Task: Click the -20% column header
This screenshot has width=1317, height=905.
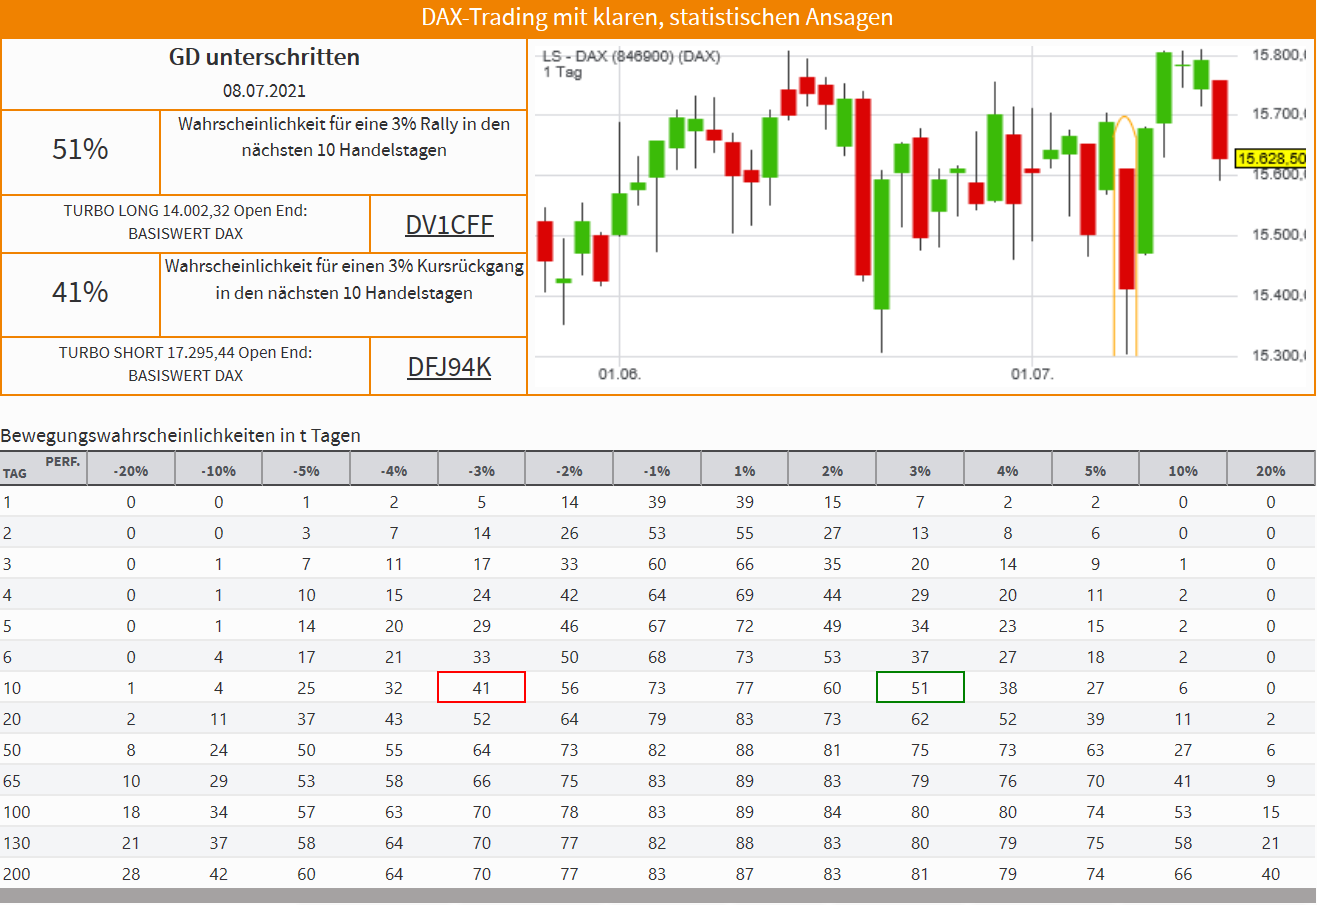Action: click(x=131, y=471)
